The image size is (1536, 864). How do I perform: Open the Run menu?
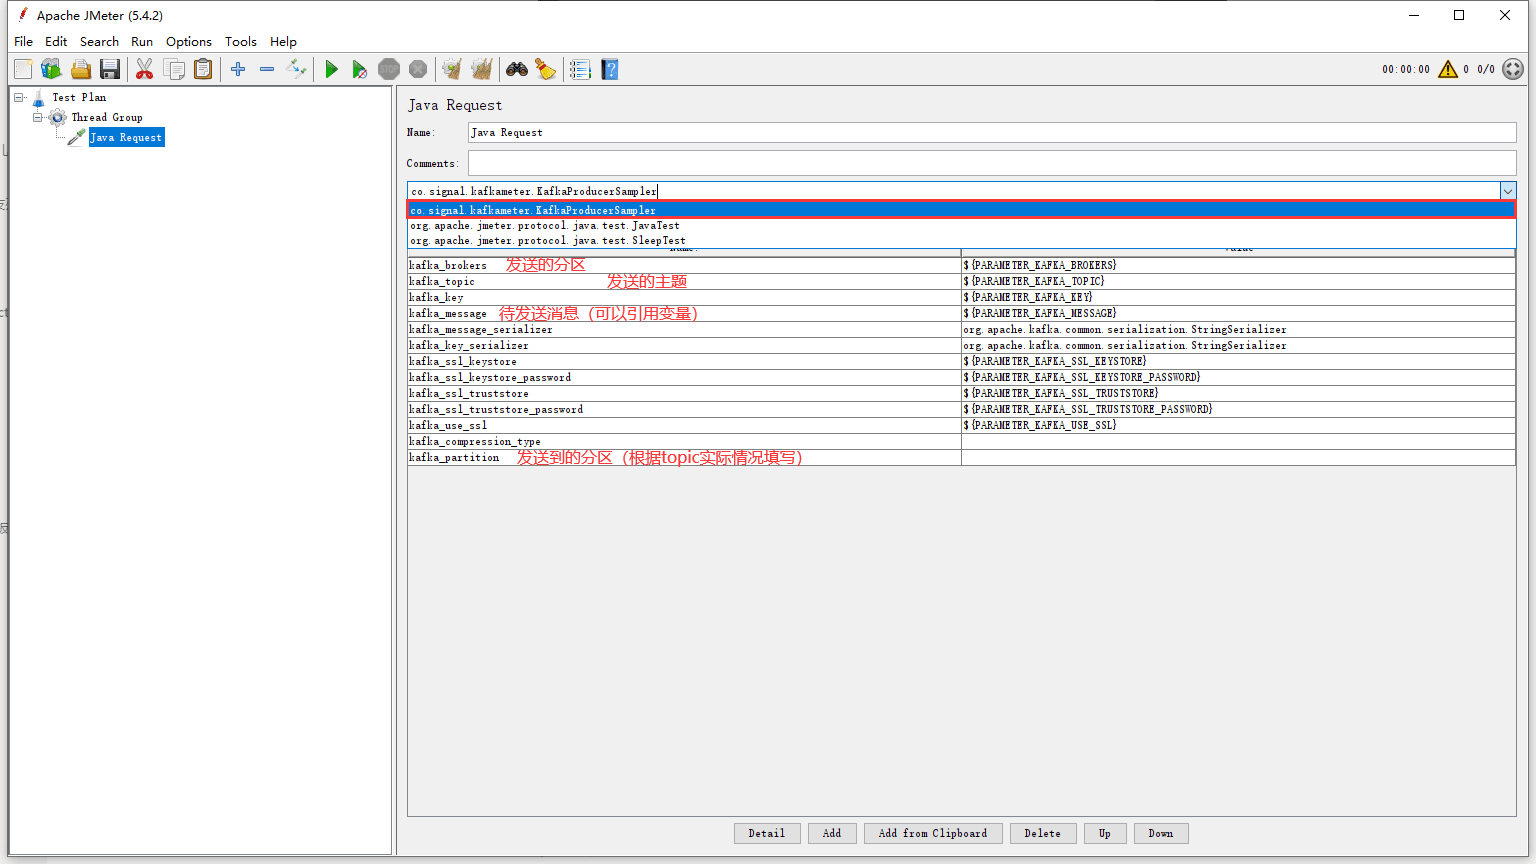click(x=142, y=41)
